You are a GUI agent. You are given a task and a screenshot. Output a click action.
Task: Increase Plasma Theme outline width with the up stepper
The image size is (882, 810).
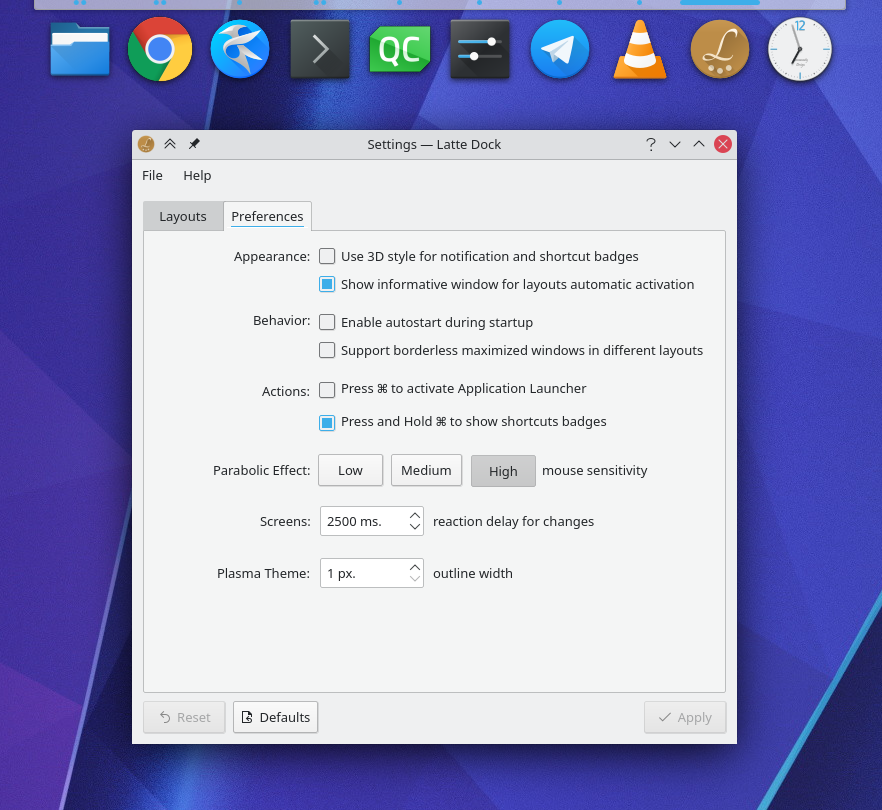point(416,567)
